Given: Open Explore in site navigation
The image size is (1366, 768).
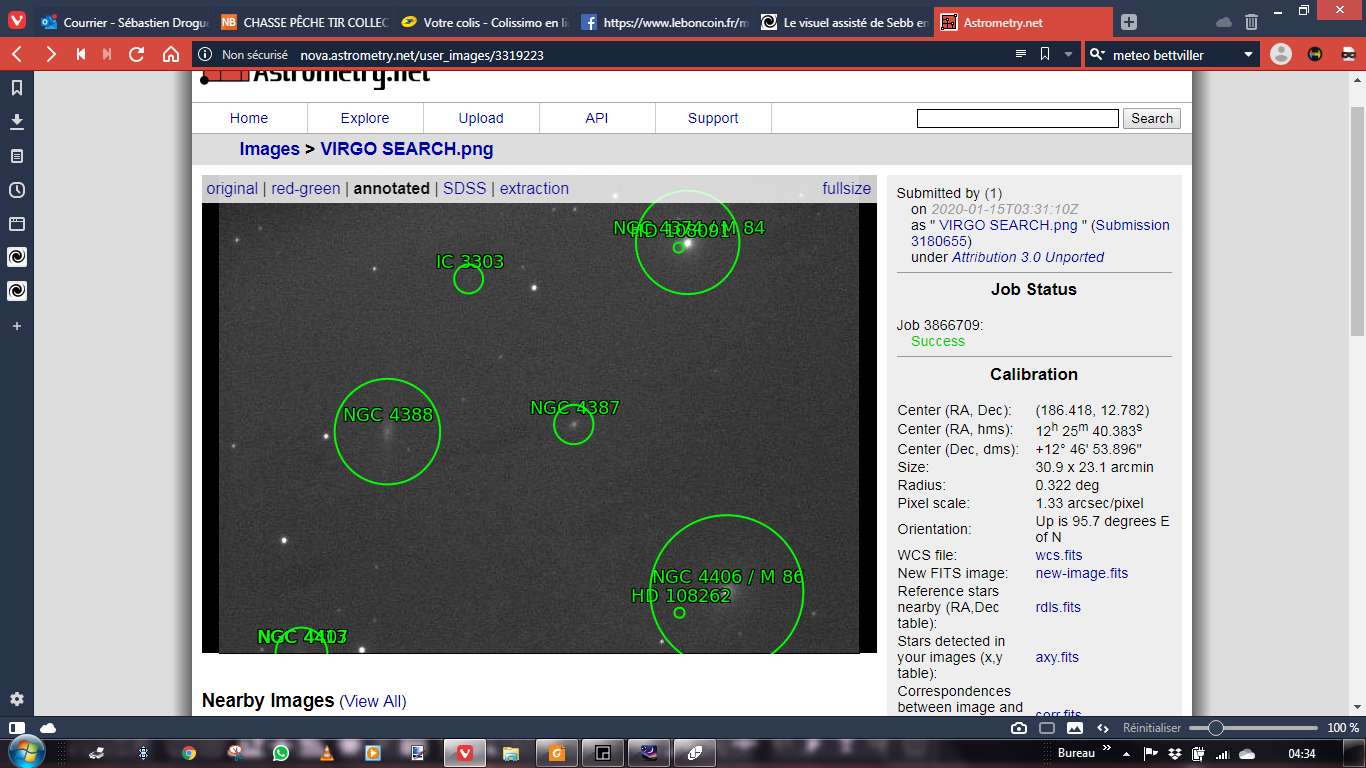Looking at the screenshot, I should pos(365,118).
